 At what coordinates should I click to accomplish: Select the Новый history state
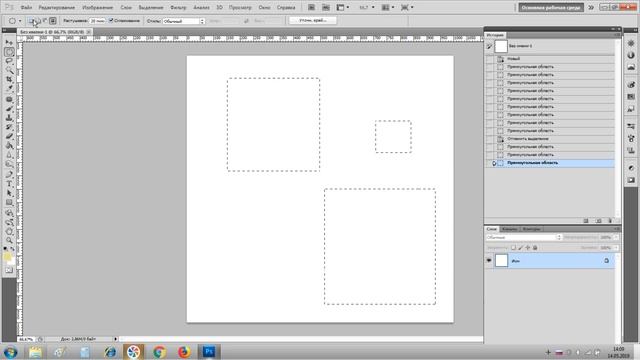[x=550, y=59]
